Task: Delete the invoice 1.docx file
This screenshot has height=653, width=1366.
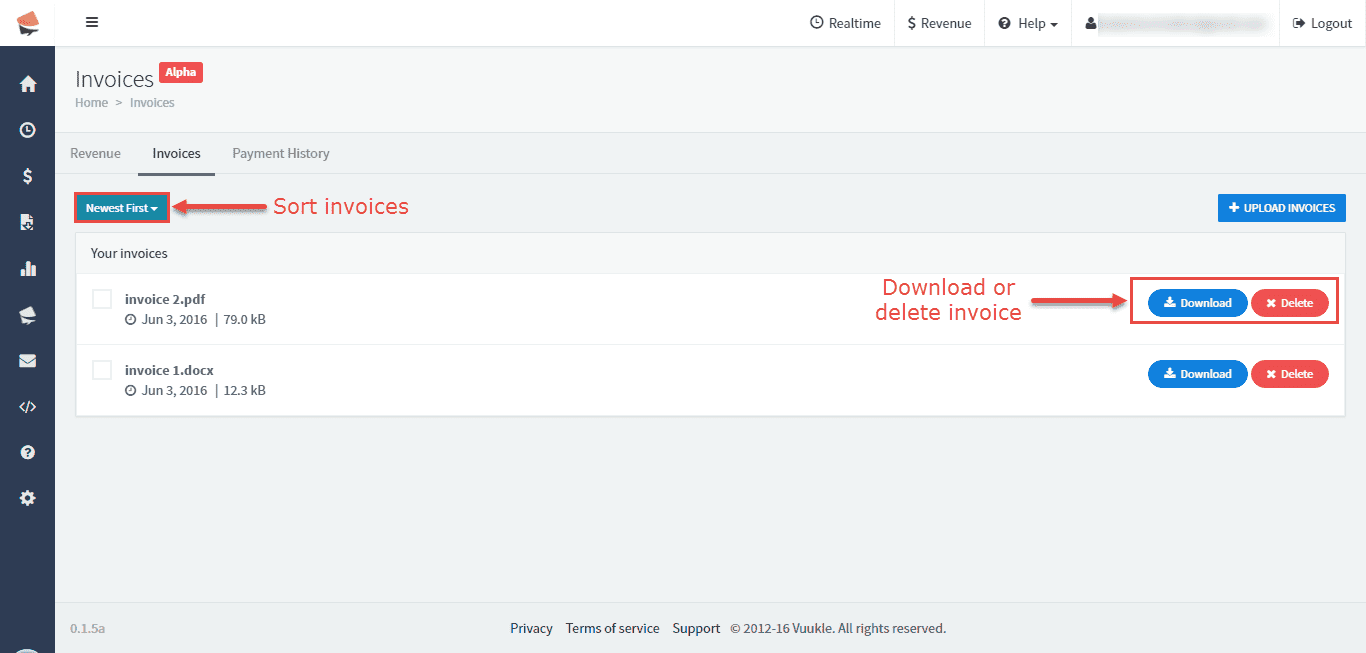Action: 1289,374
